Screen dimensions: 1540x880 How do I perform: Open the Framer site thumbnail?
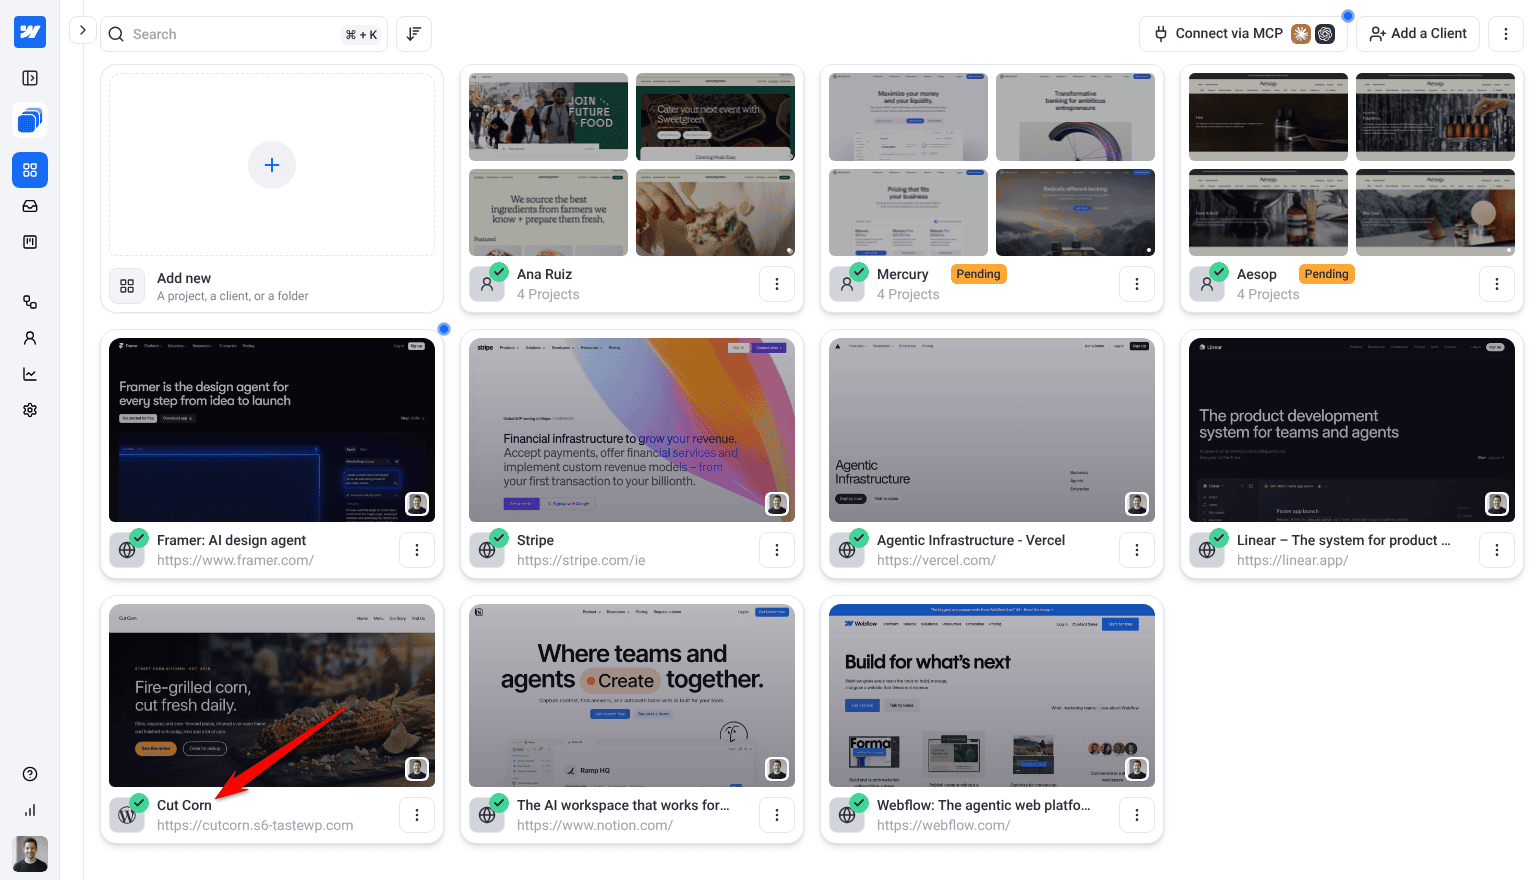[272, 430]
